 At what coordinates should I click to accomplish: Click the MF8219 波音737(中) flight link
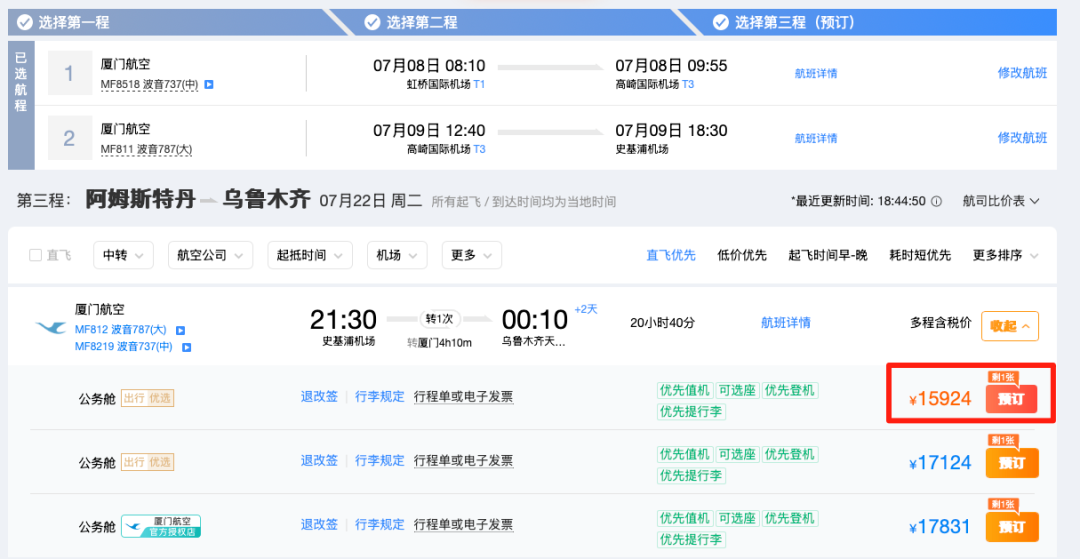point(125,347)
